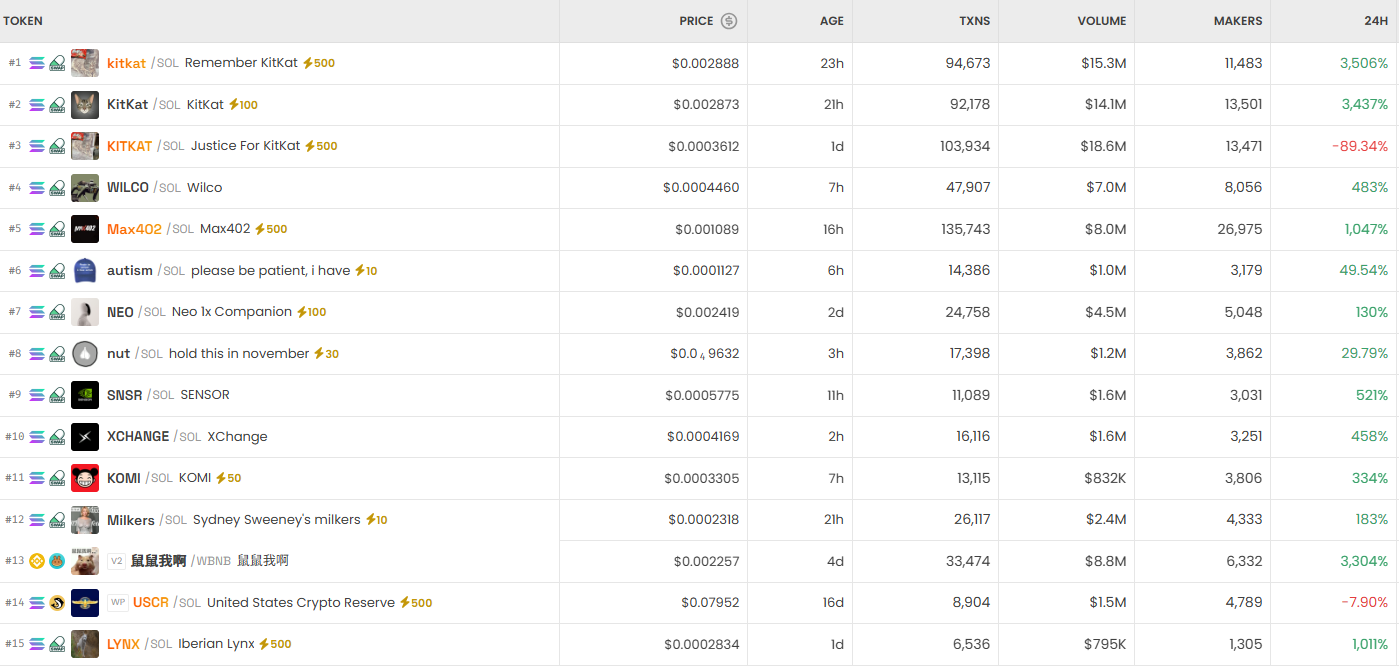Open the KITKAT Justice For KitKat token link
1399x666 pixels.
[129, 146]
